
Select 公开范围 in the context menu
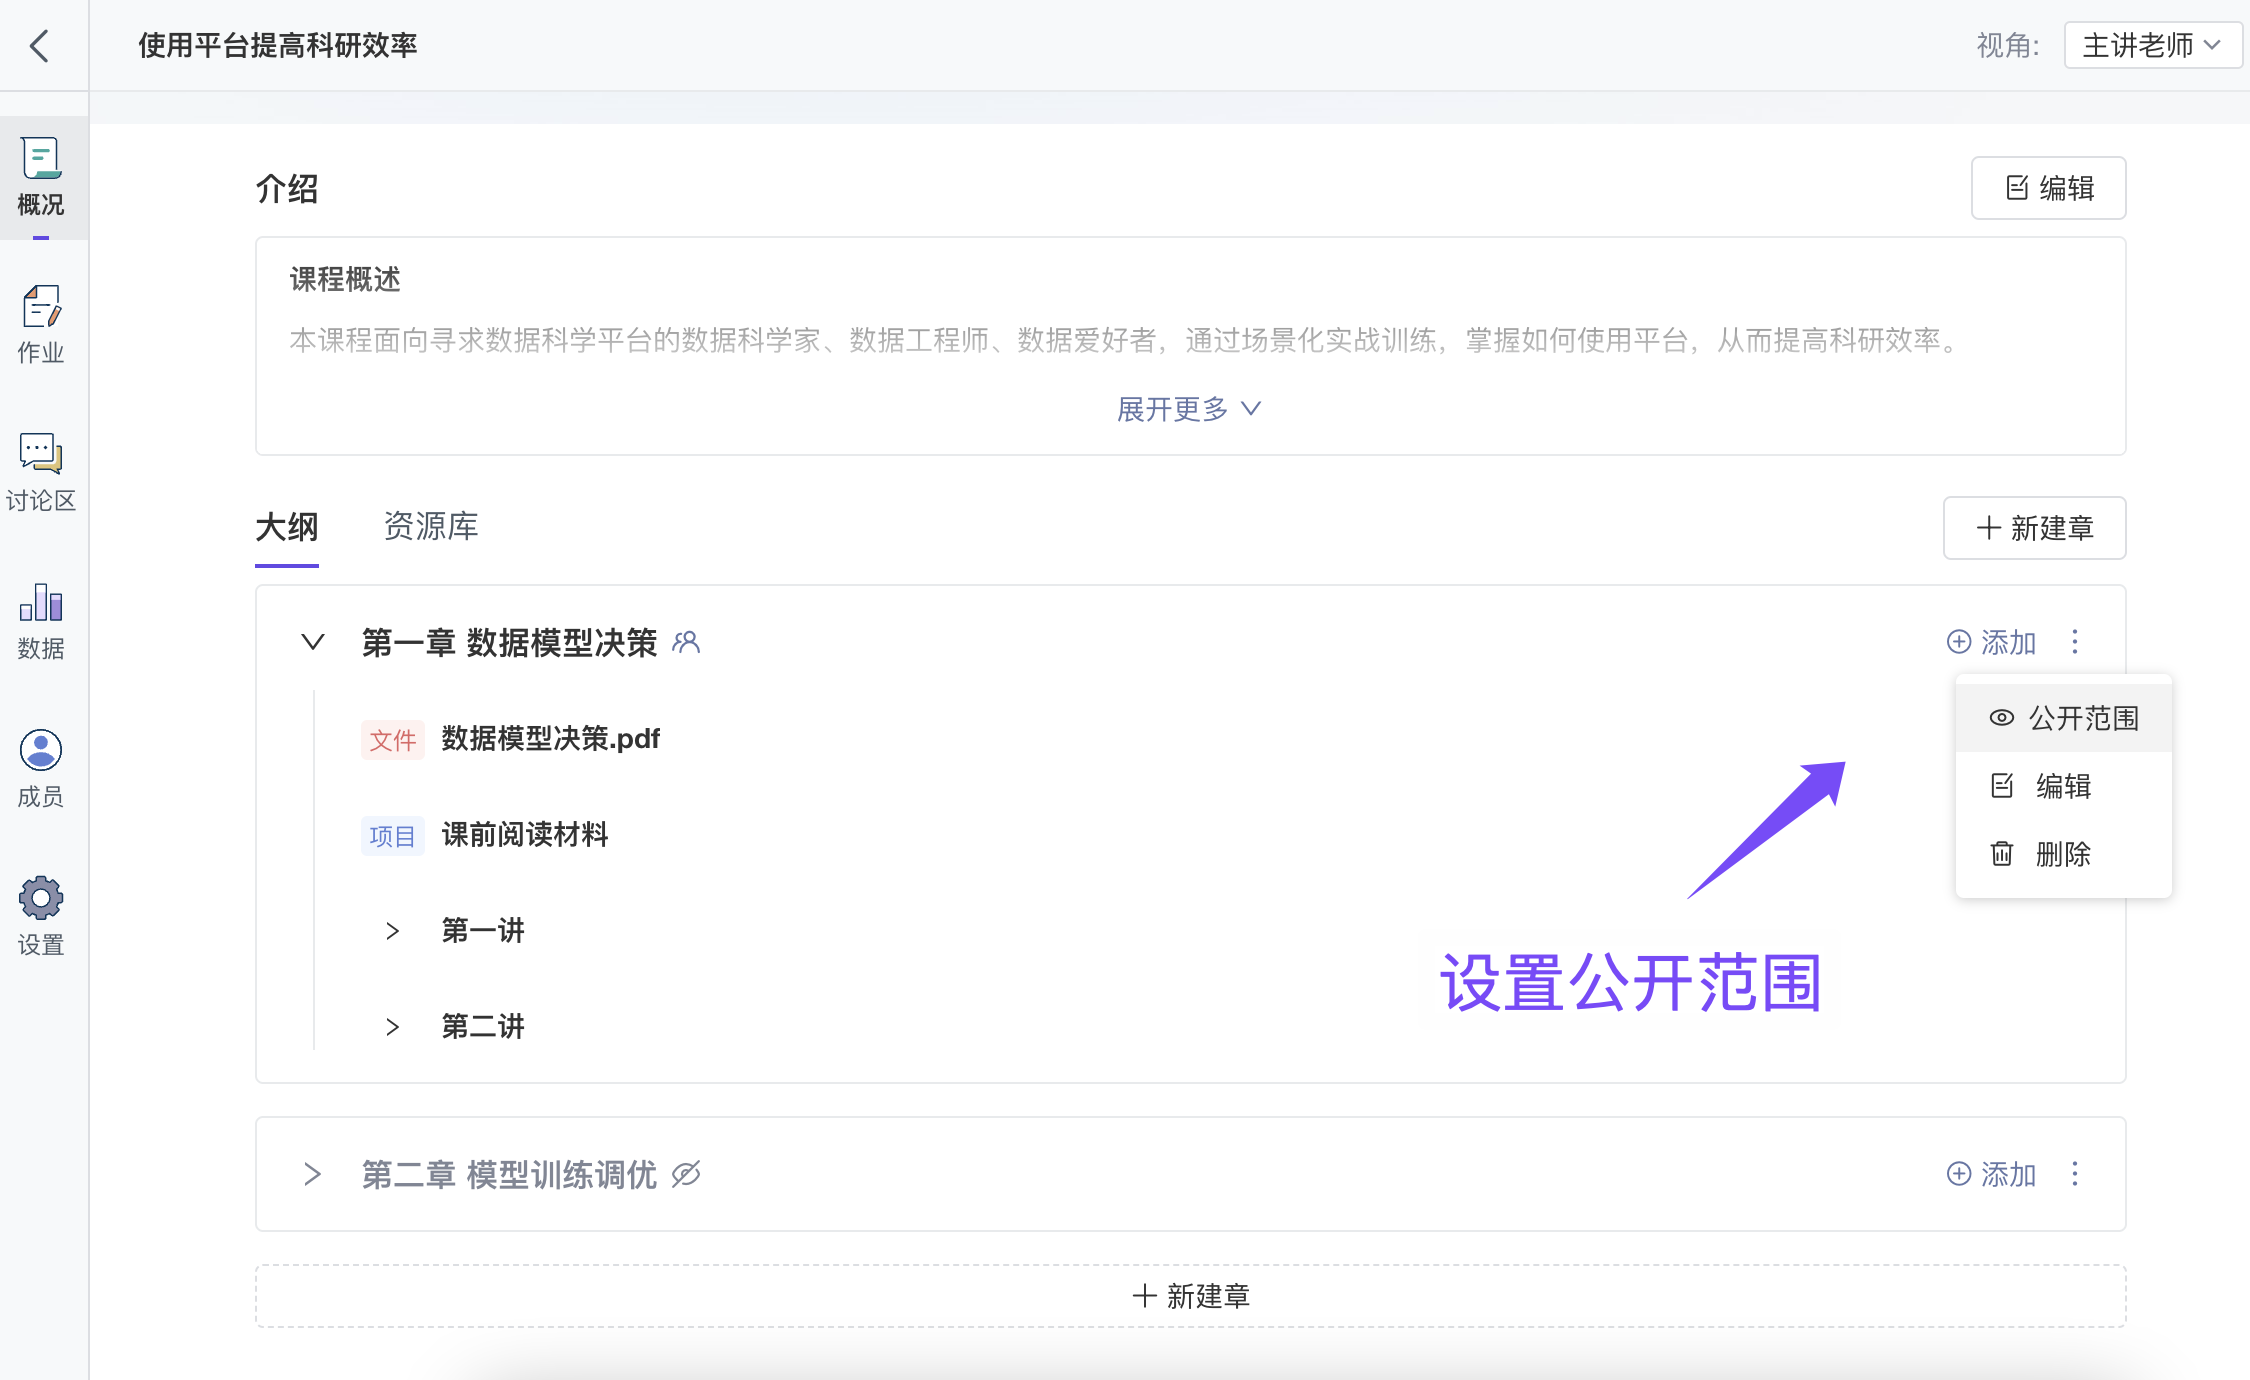tap(2064, 718)
